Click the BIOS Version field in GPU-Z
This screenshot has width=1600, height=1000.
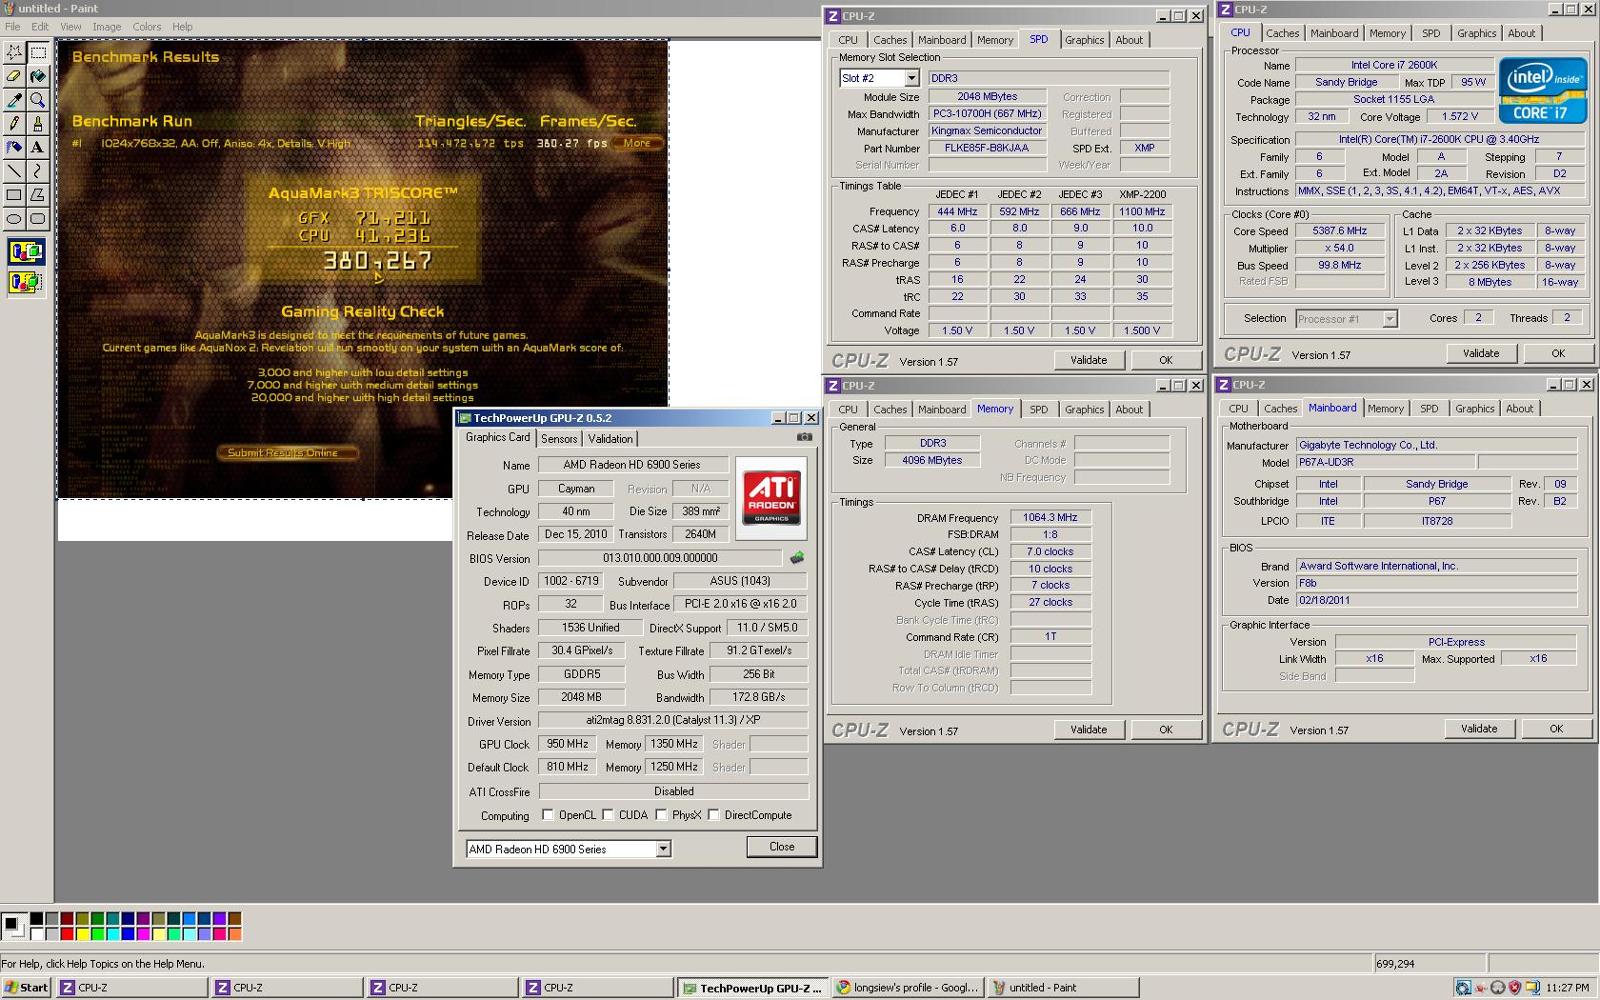(x=660, y=558)
